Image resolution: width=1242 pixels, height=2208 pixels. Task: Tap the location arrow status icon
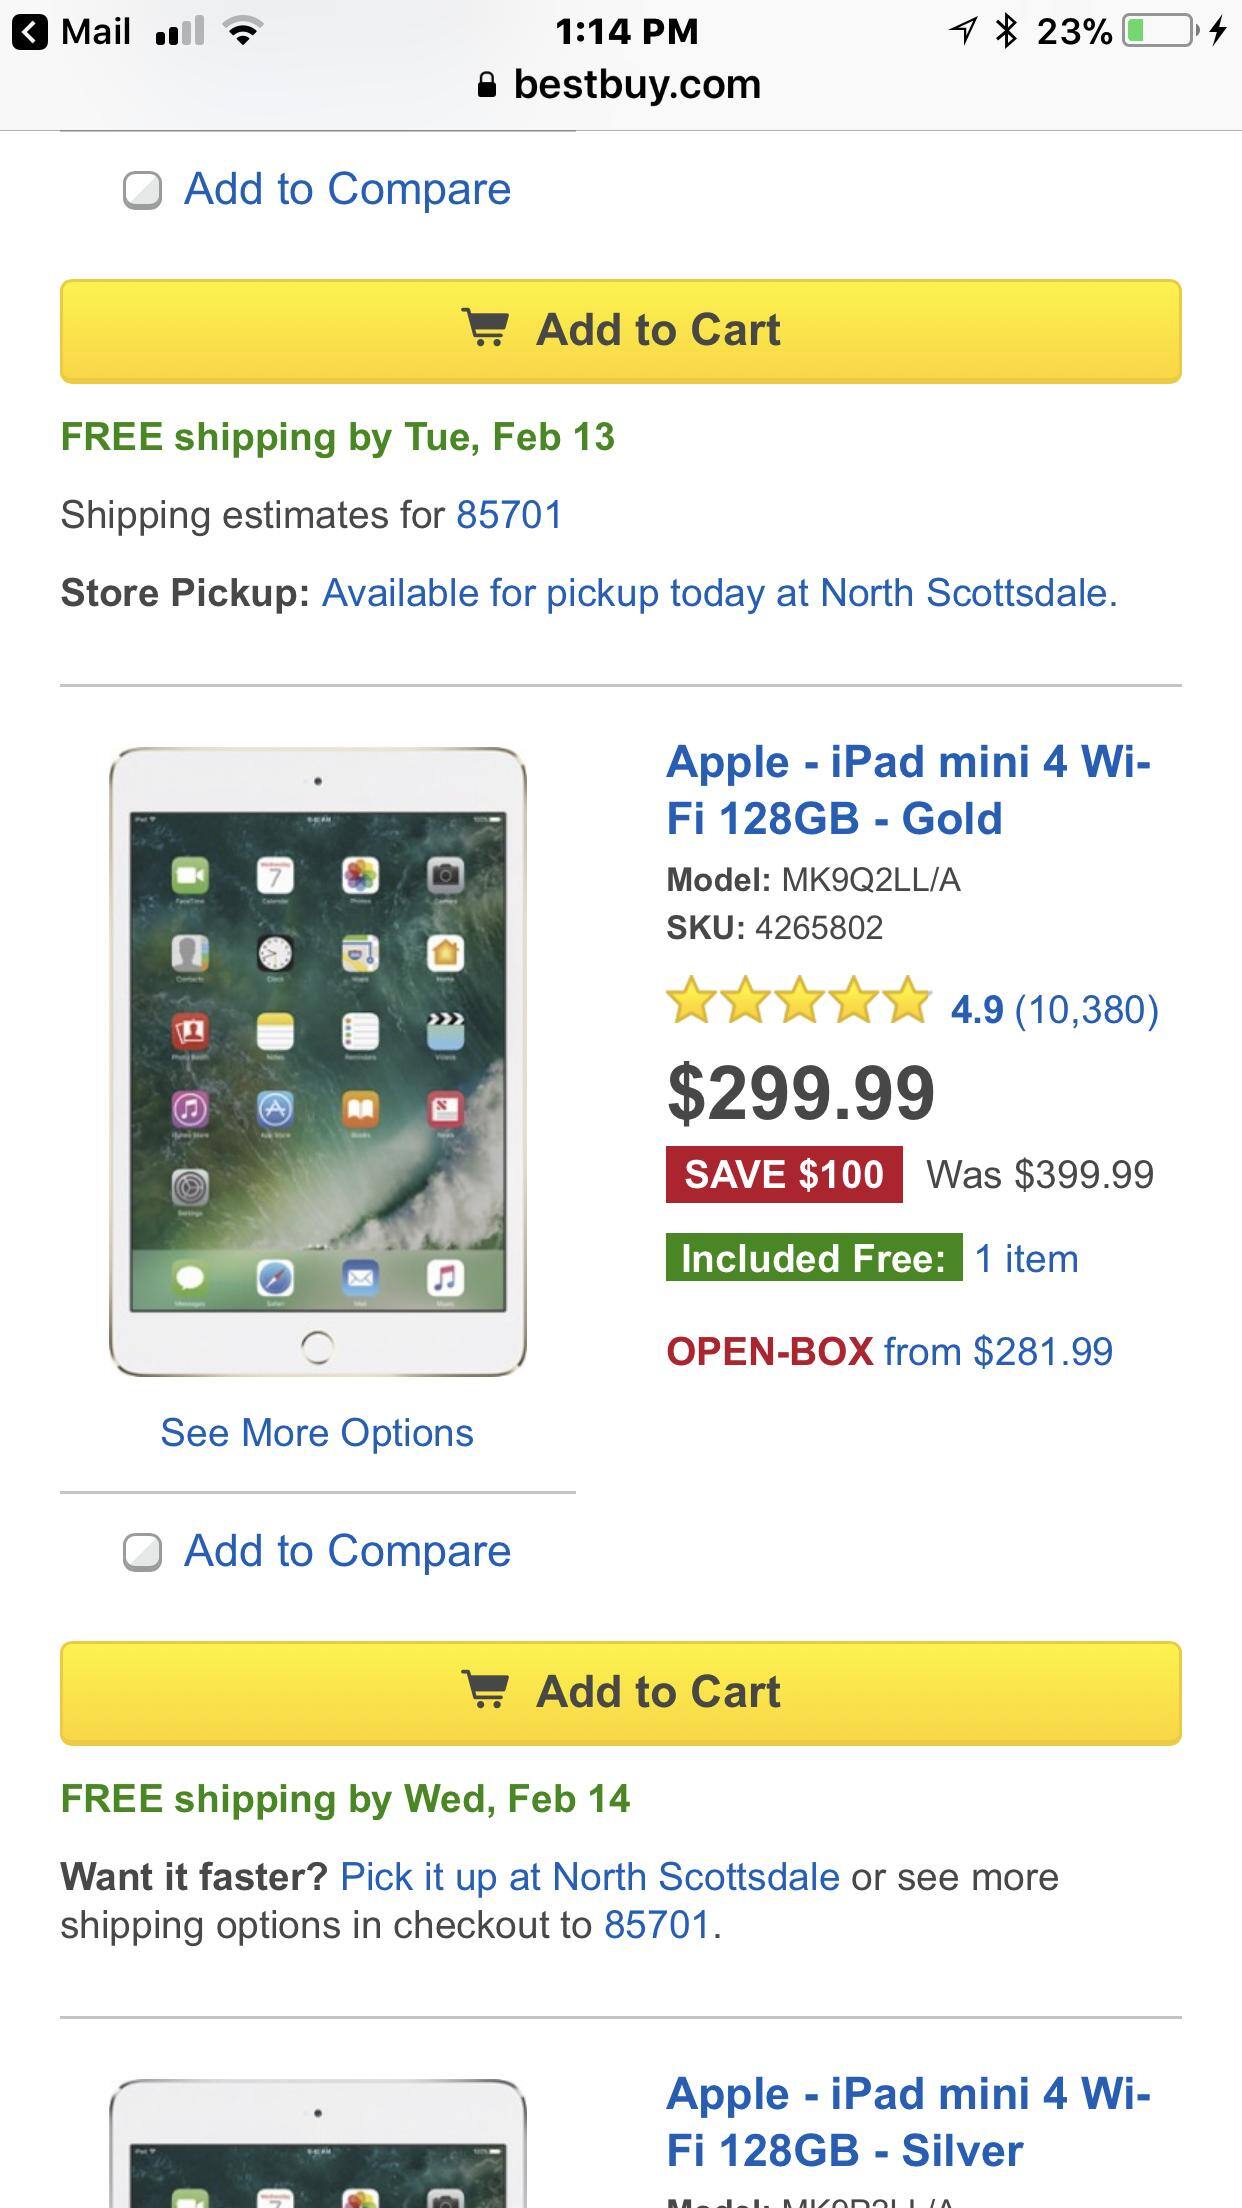pos(962,31)
